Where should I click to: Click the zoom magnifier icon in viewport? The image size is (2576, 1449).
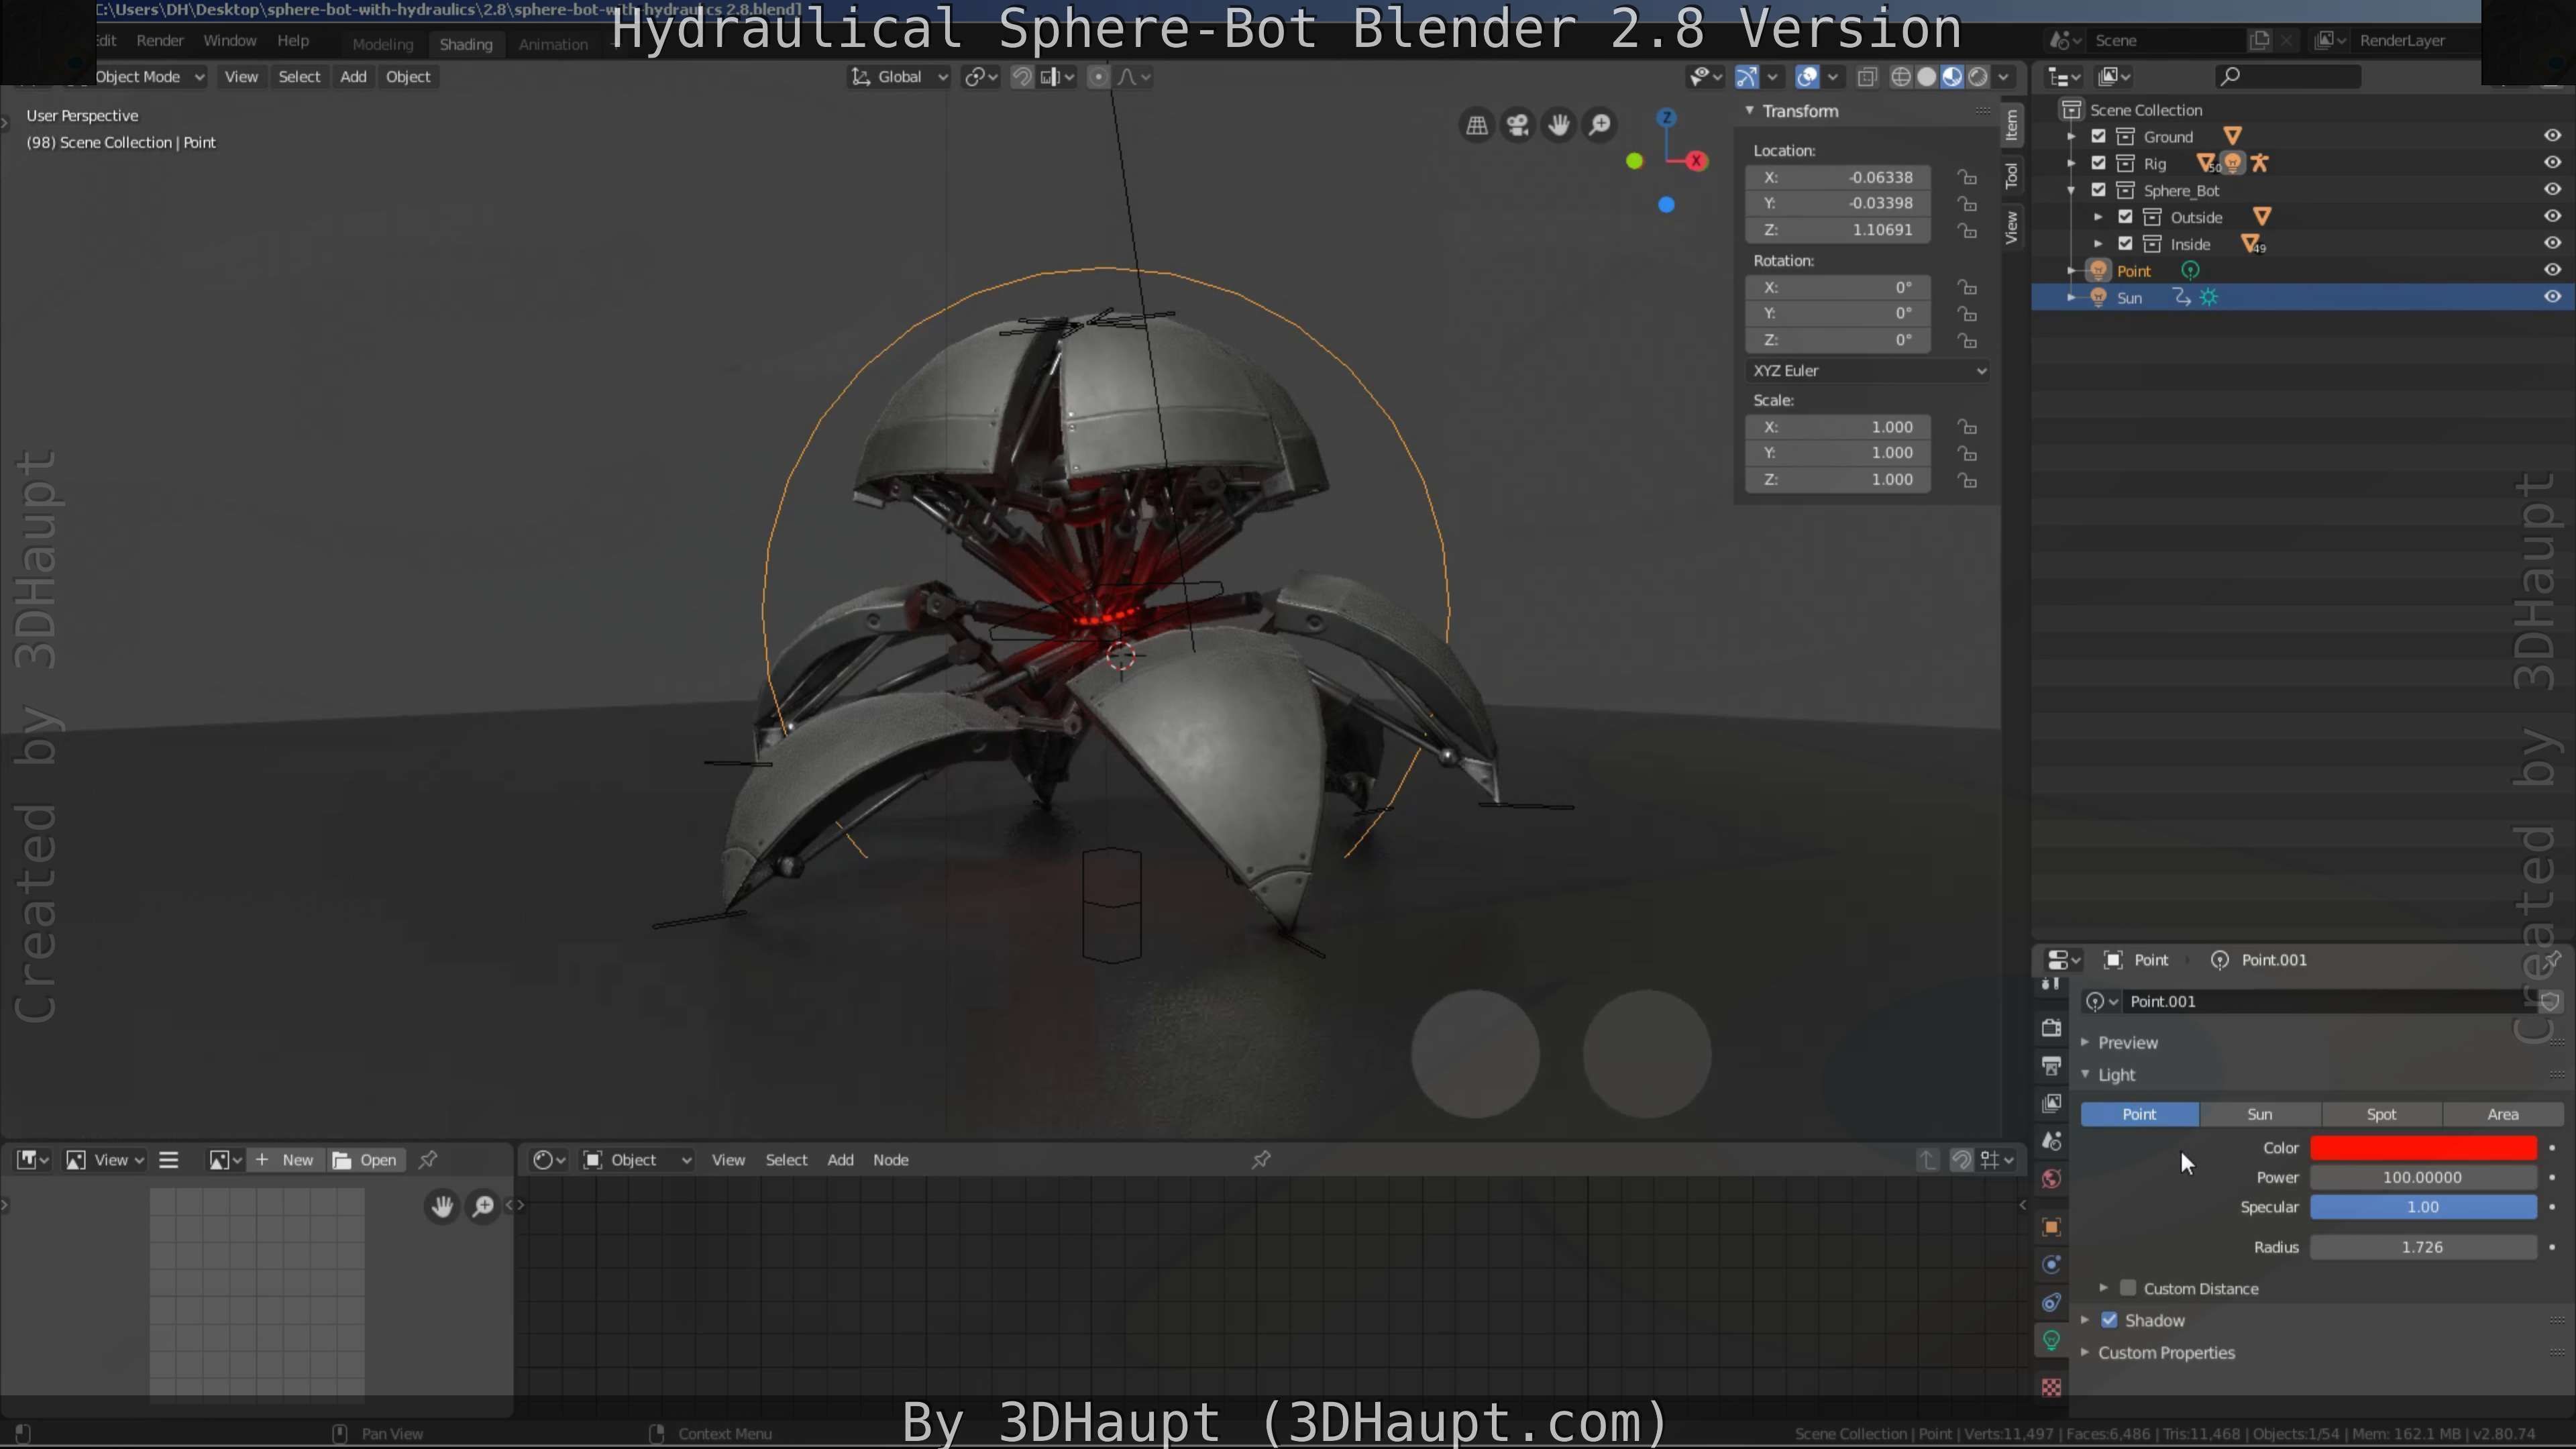click(x=1600, y=125)
